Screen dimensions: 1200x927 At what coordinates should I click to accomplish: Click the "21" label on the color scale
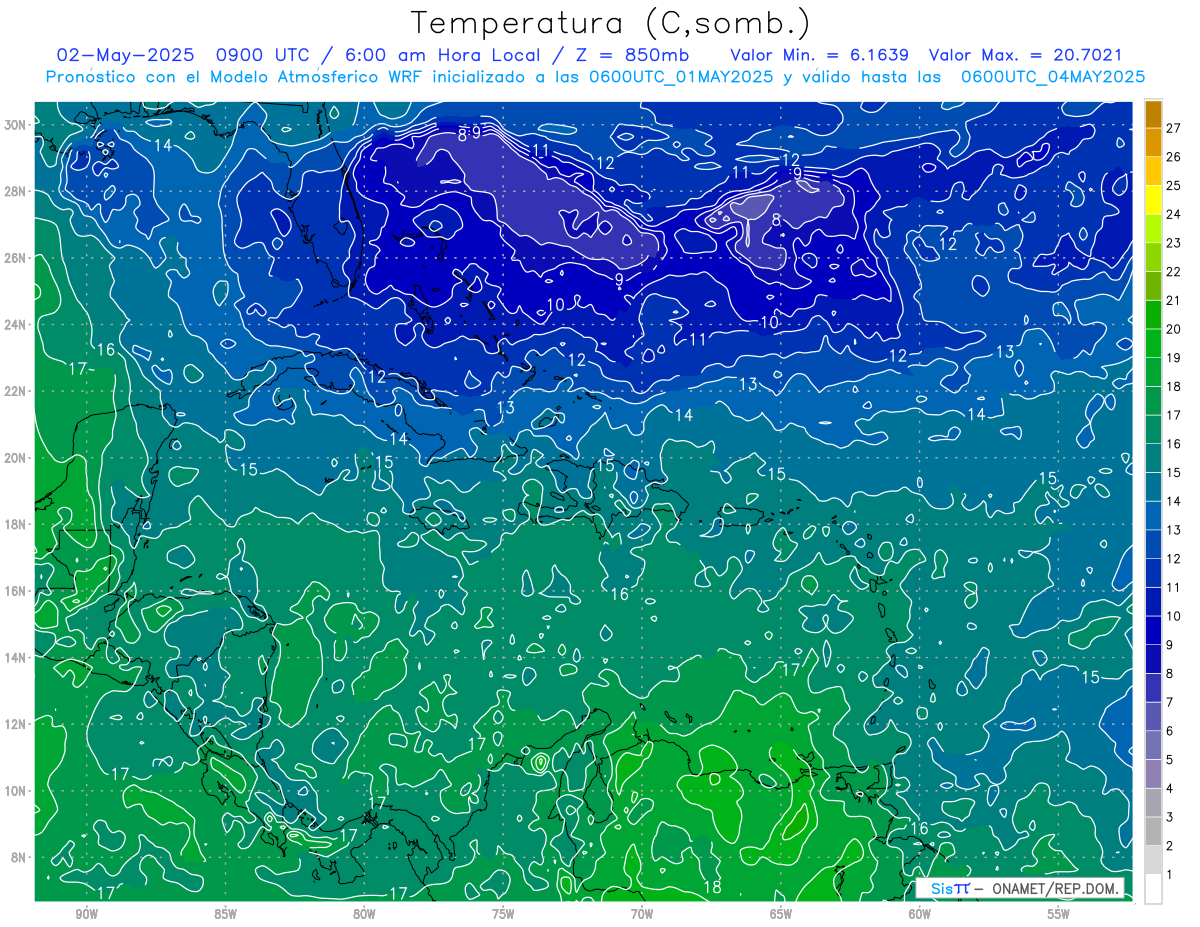(1173, 300)
